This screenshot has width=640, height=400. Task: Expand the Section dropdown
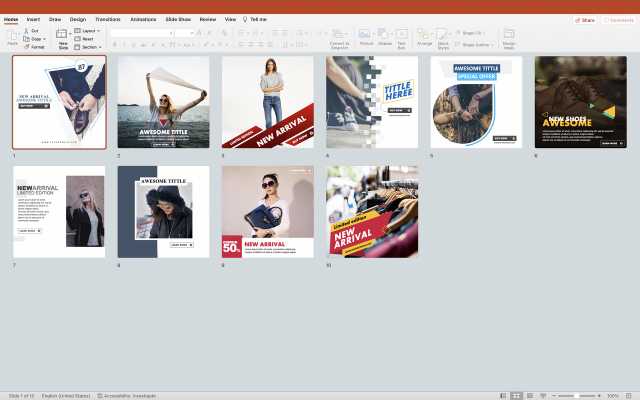90,46
